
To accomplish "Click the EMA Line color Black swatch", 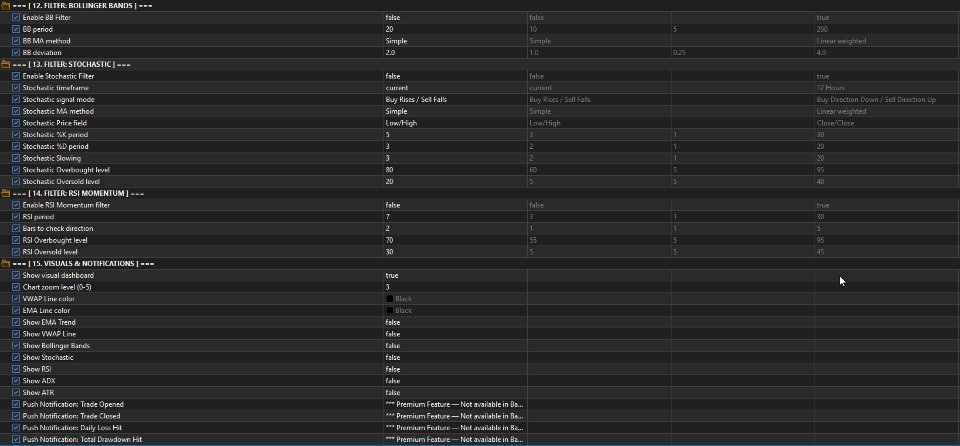I will point(389,311).
